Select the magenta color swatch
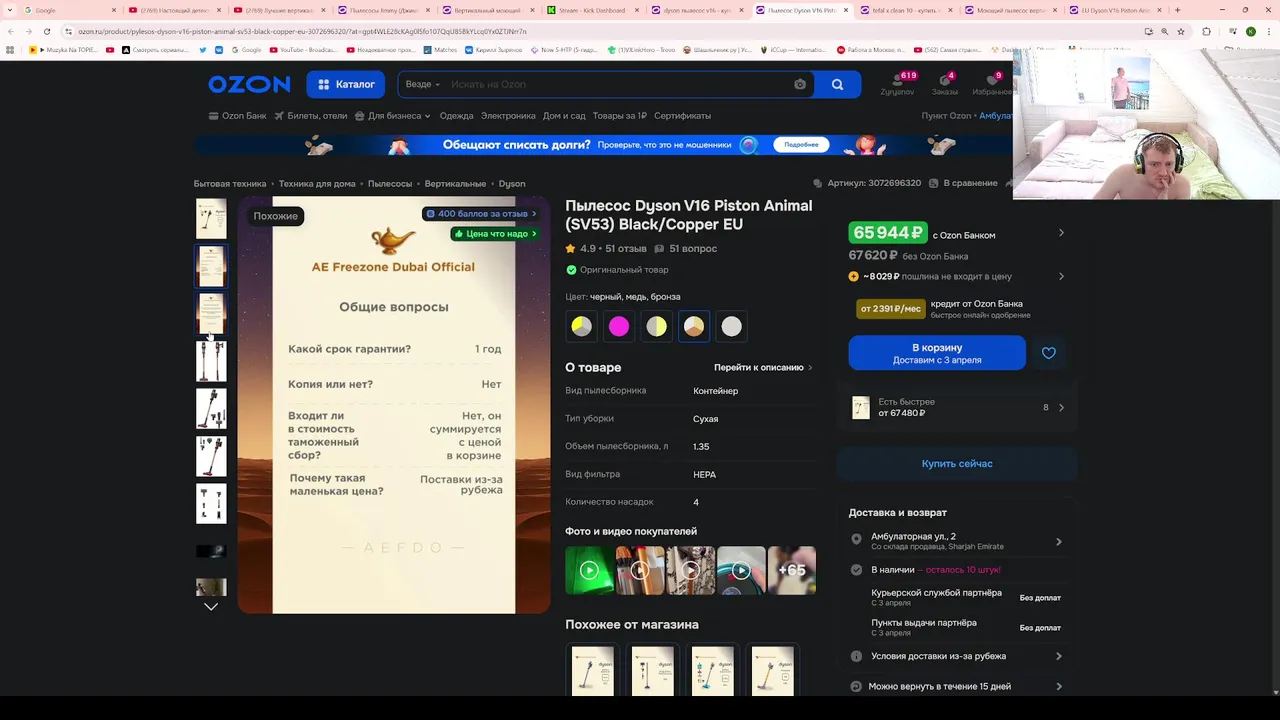1280x720 pixels. (619, 326)
